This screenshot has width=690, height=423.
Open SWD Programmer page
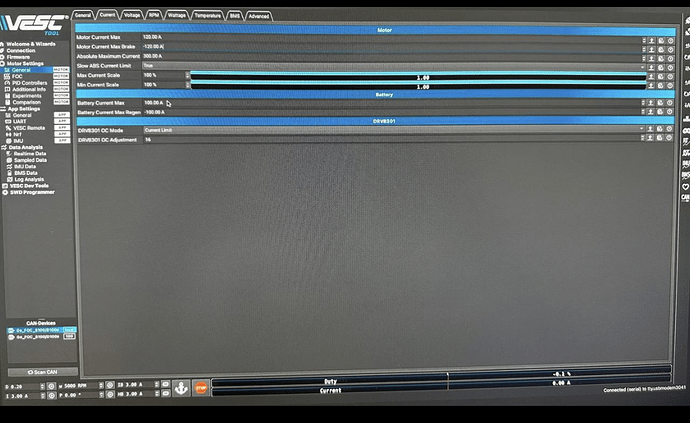pyautogui.click(x=32, y=192)
